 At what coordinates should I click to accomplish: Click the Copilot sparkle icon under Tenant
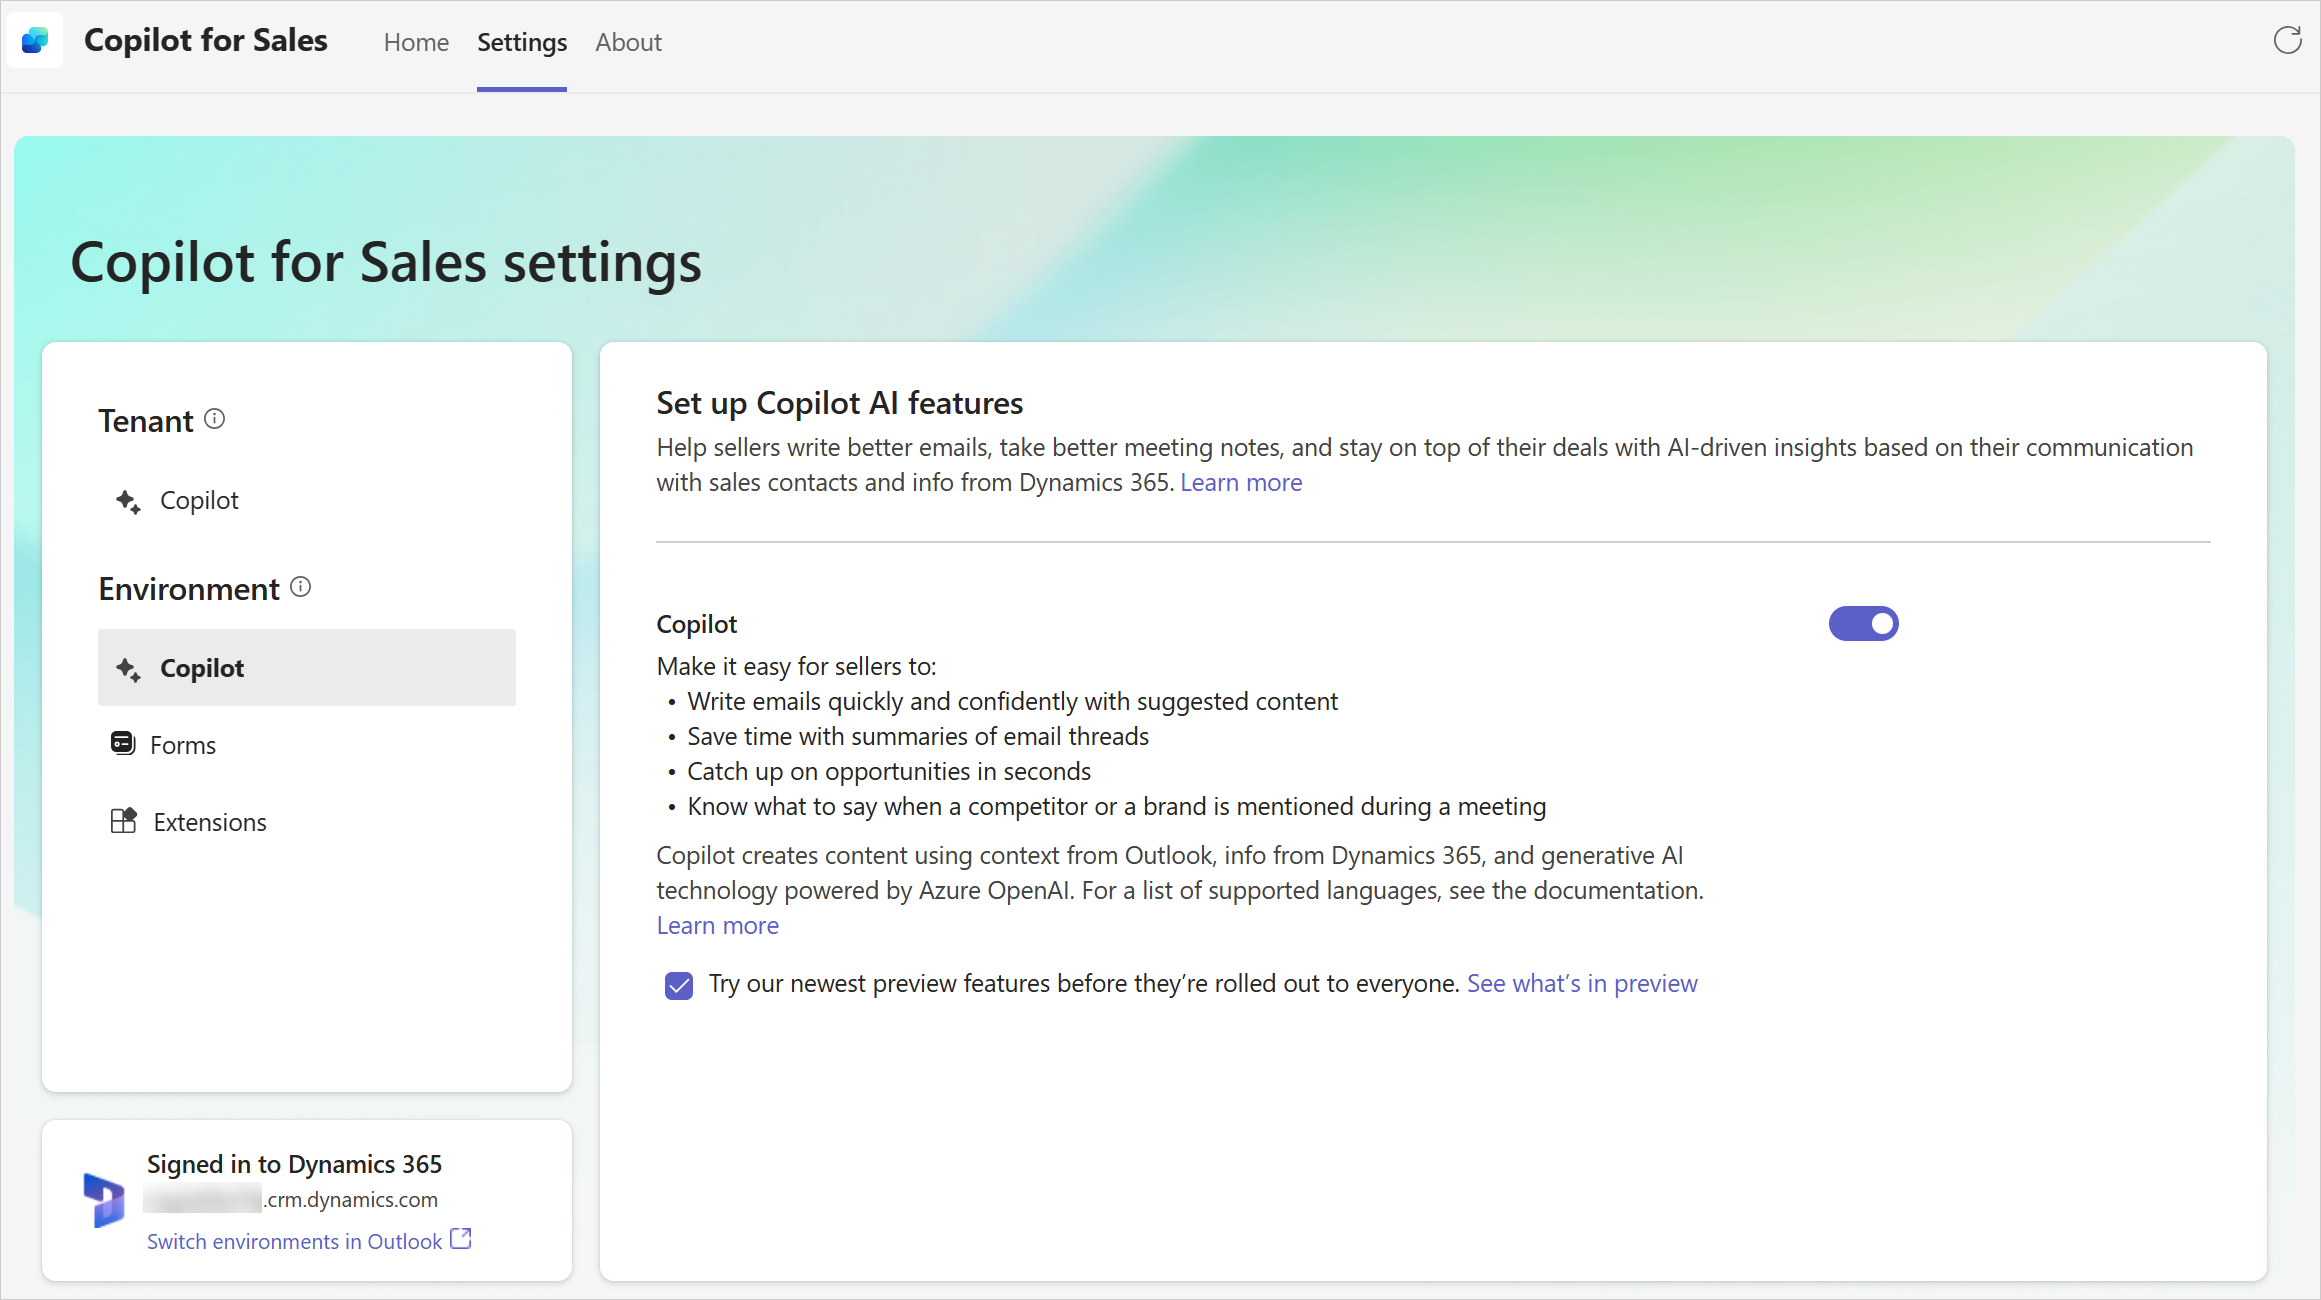pyautogui.click(x=128, y=499)
